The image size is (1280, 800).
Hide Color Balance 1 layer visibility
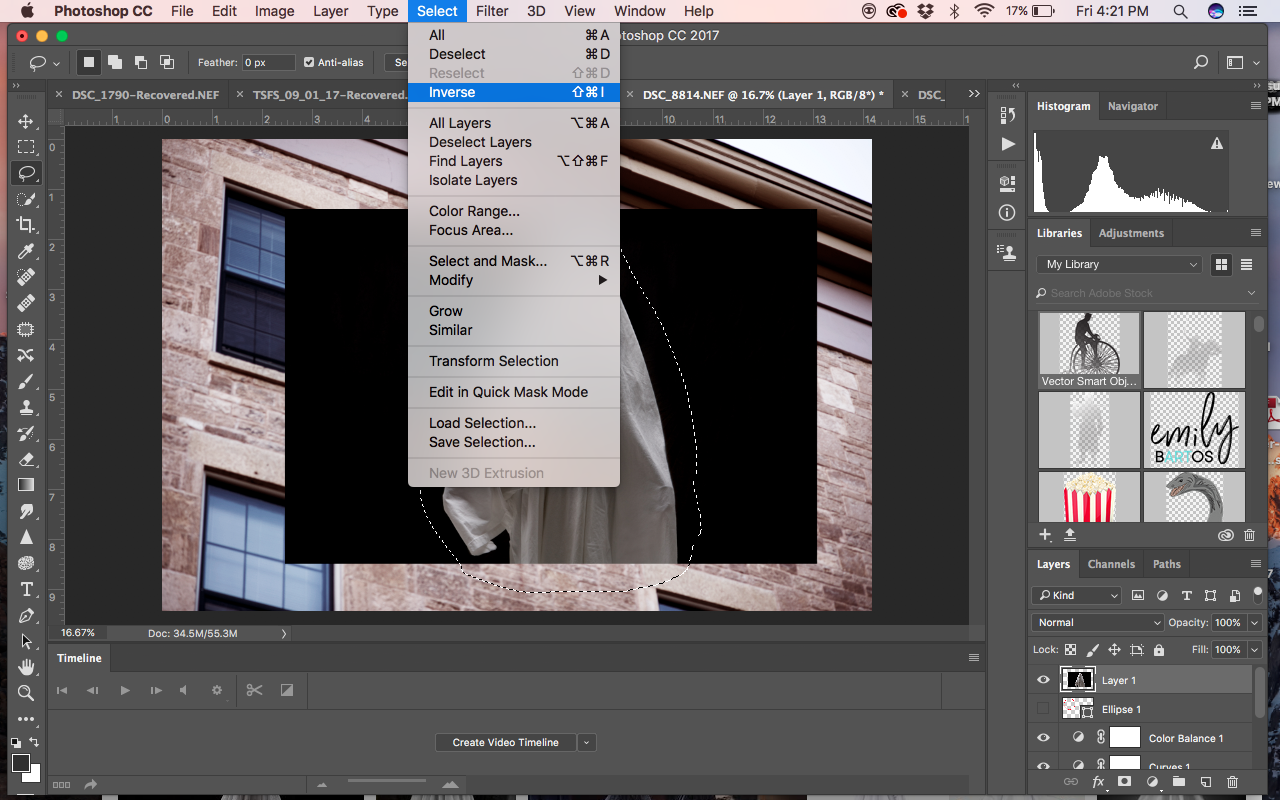(1043, 738)
